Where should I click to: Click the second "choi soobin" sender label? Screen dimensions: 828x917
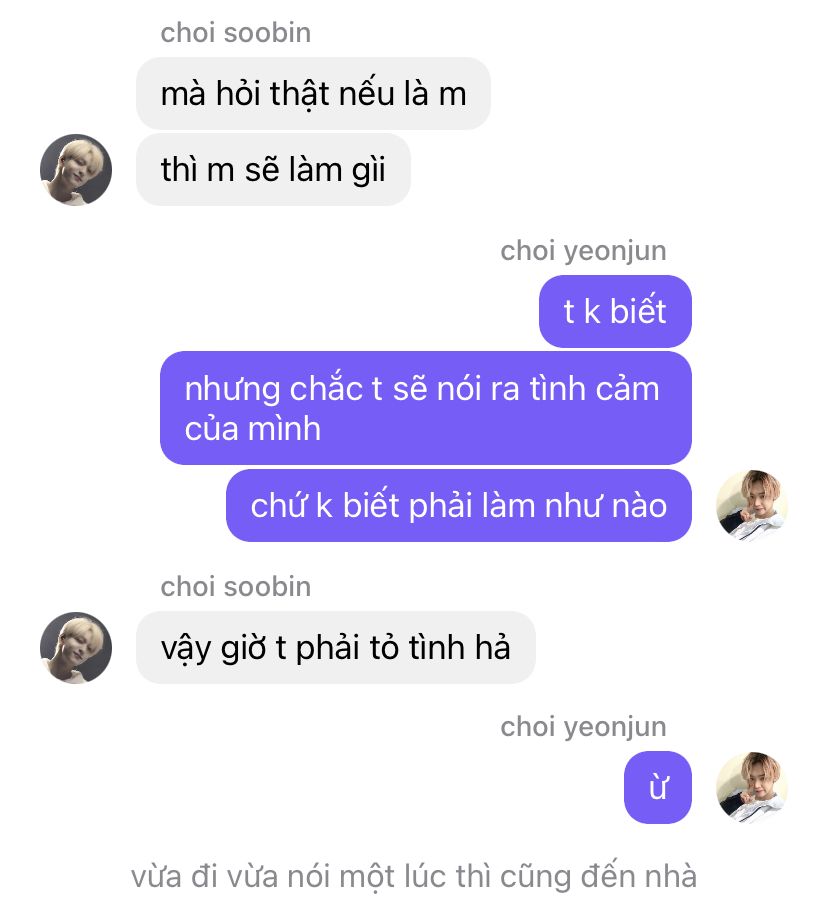pos(236,587)
